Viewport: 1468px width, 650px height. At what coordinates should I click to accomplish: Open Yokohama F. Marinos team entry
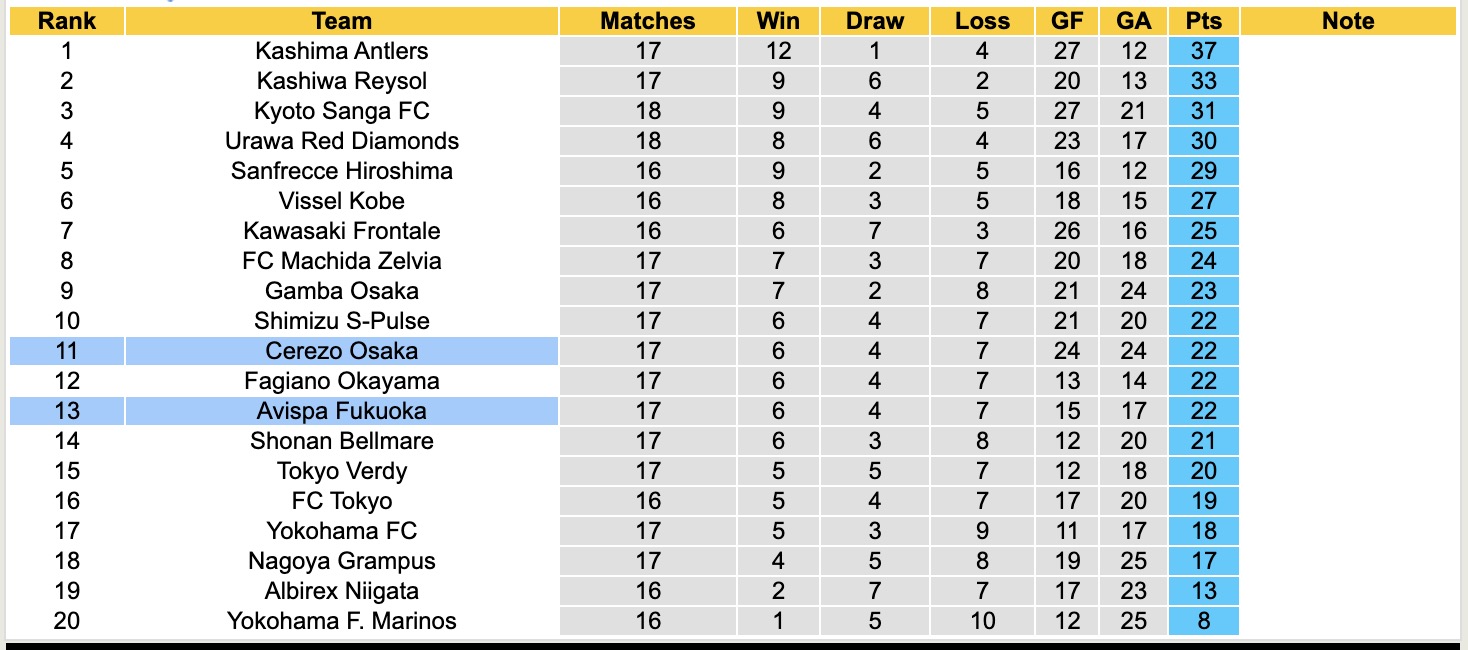pos(341,621)
